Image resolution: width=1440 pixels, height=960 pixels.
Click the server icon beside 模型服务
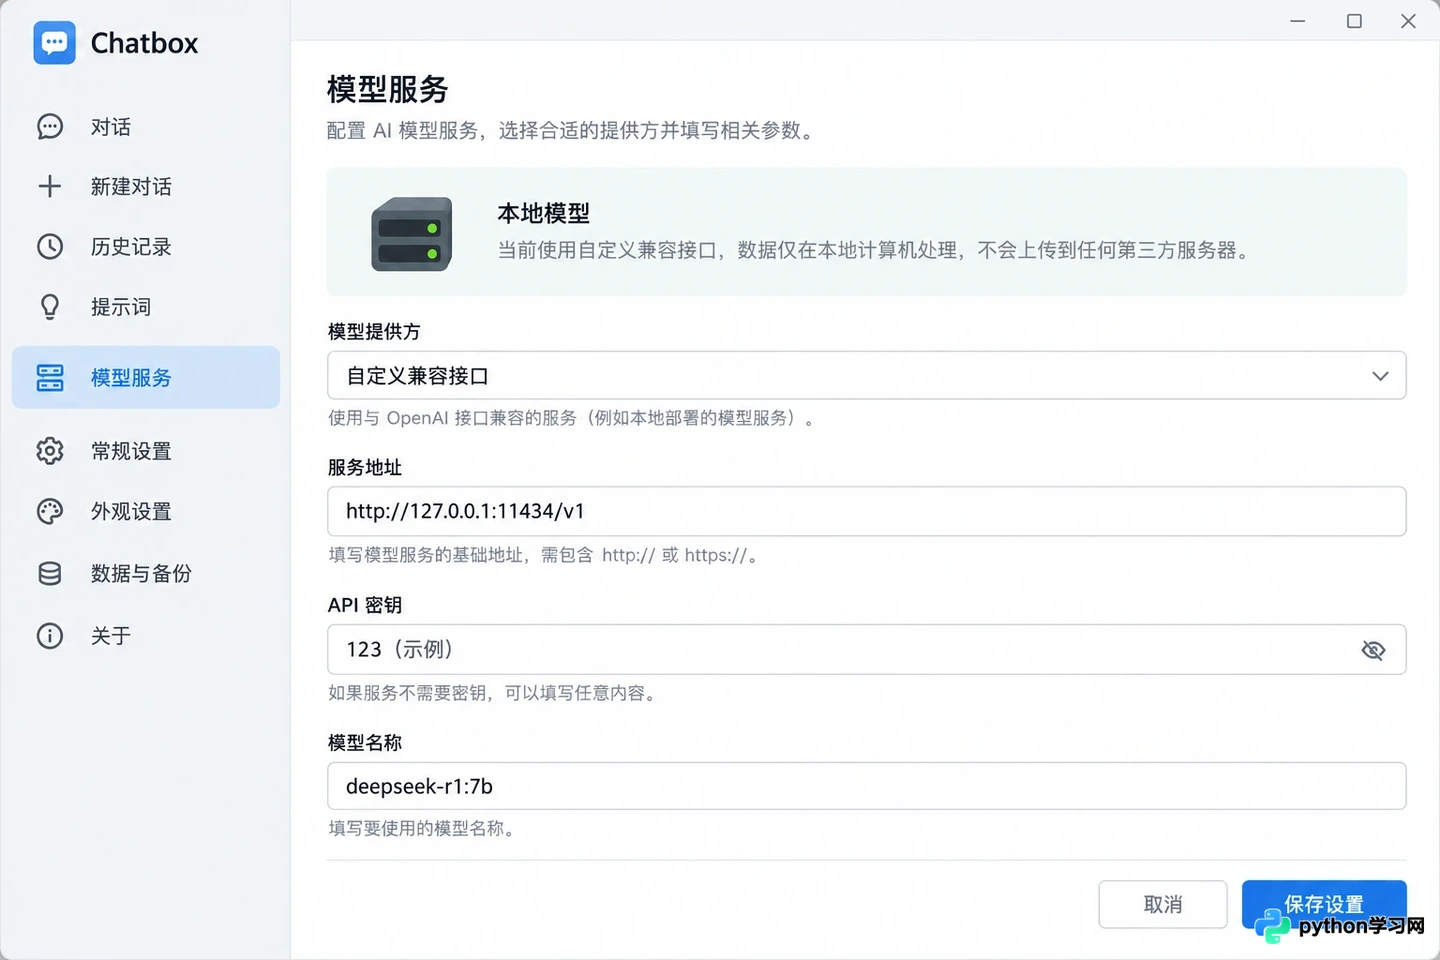point(50,377)
